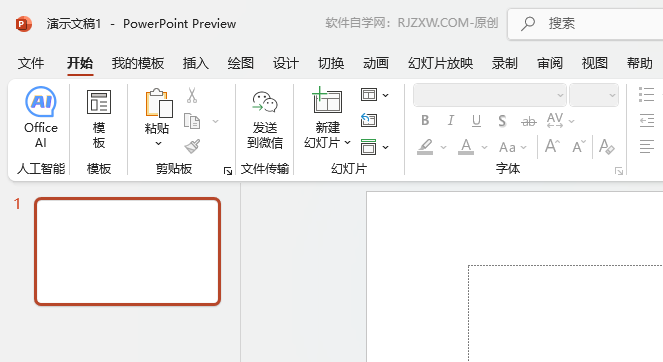The image size is (663, 362).
Task: Expand character spacing dropdown arrow
Action: point(571,121)
